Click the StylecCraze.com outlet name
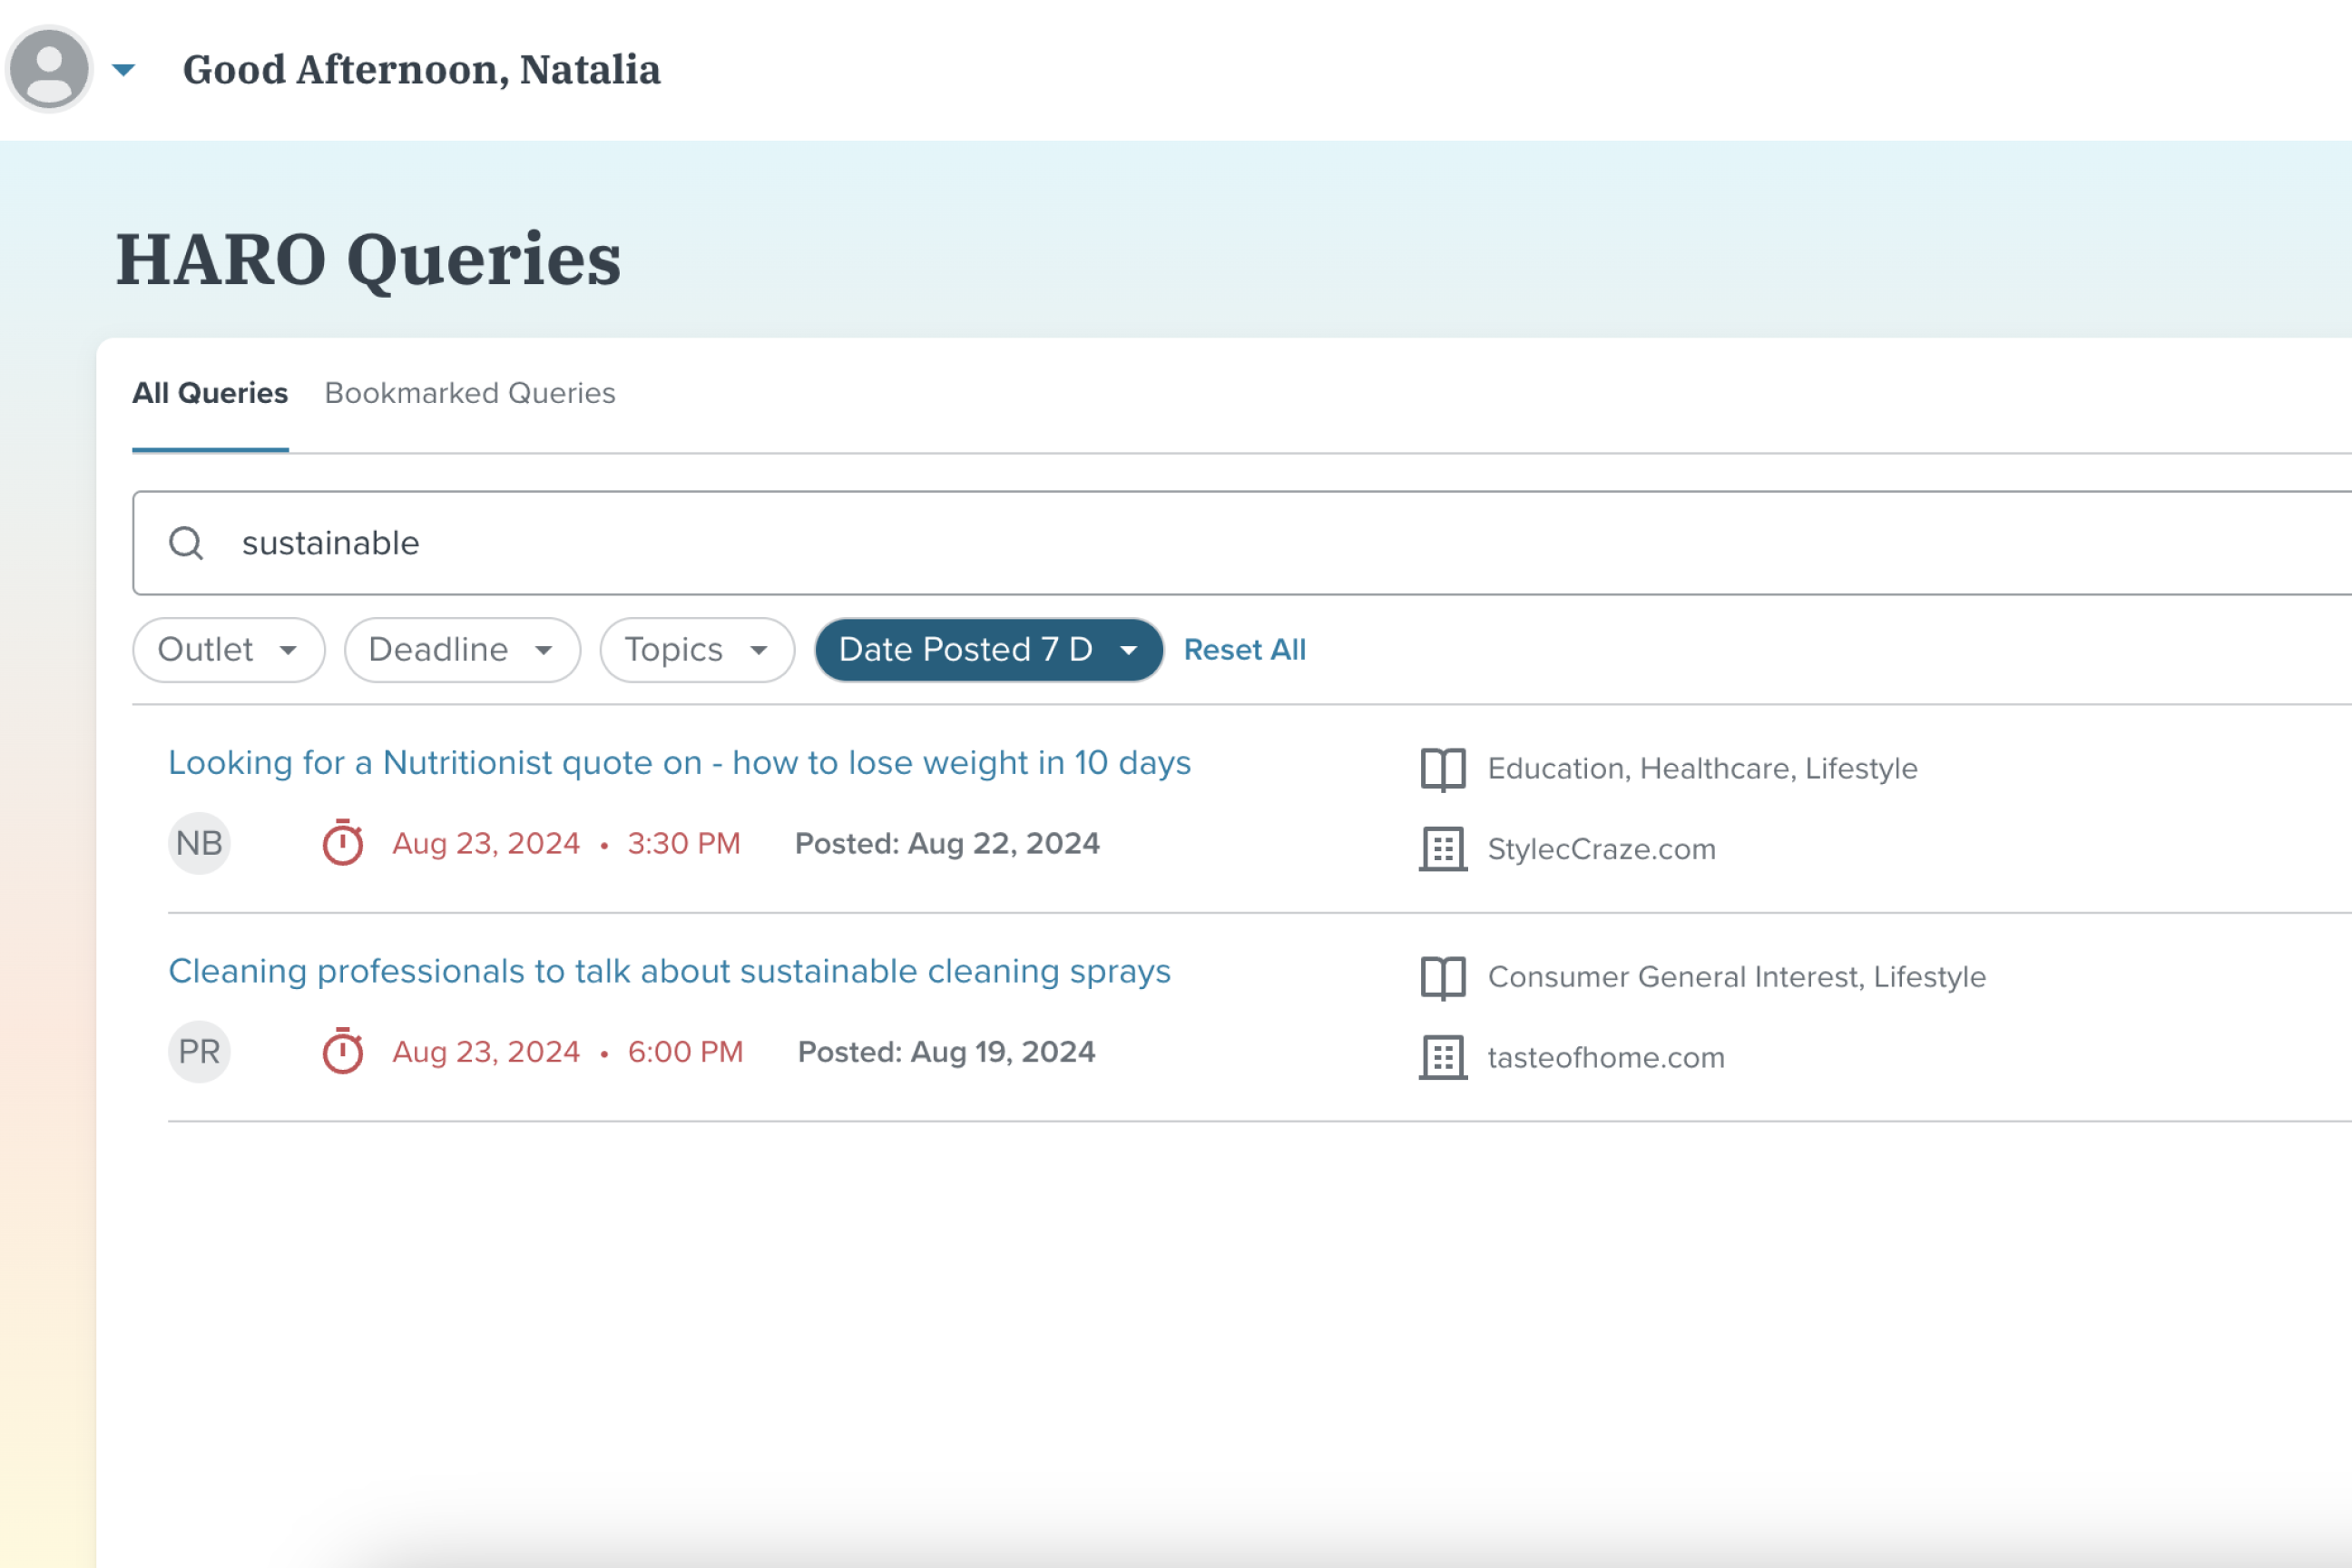 1601,849
